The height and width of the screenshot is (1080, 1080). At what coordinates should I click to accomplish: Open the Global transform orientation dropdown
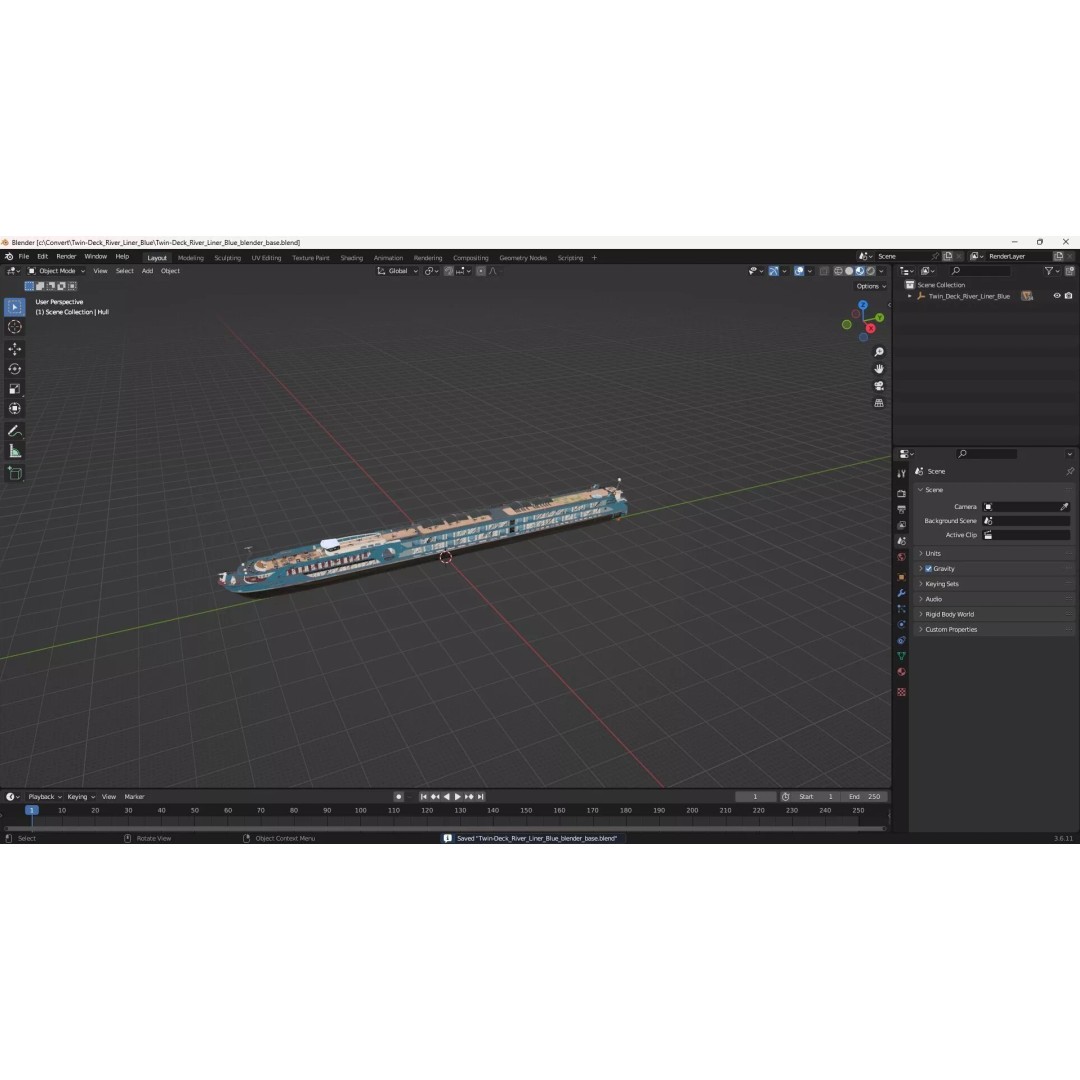click(x=397, y=271)
